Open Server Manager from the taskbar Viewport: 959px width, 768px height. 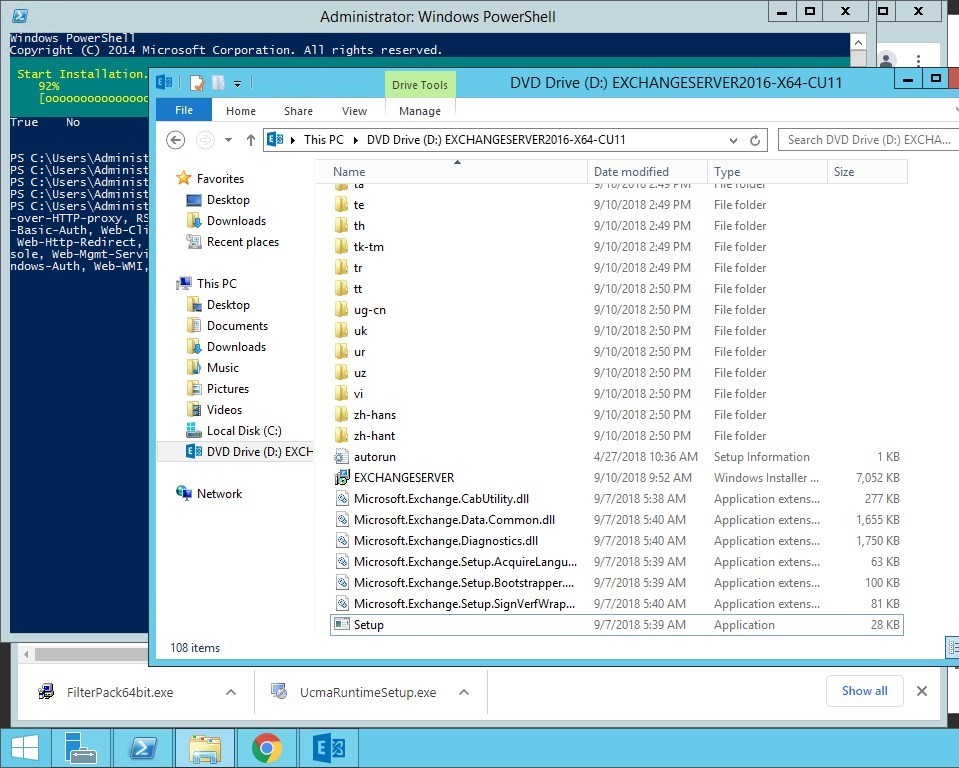[x=81, y=747]
